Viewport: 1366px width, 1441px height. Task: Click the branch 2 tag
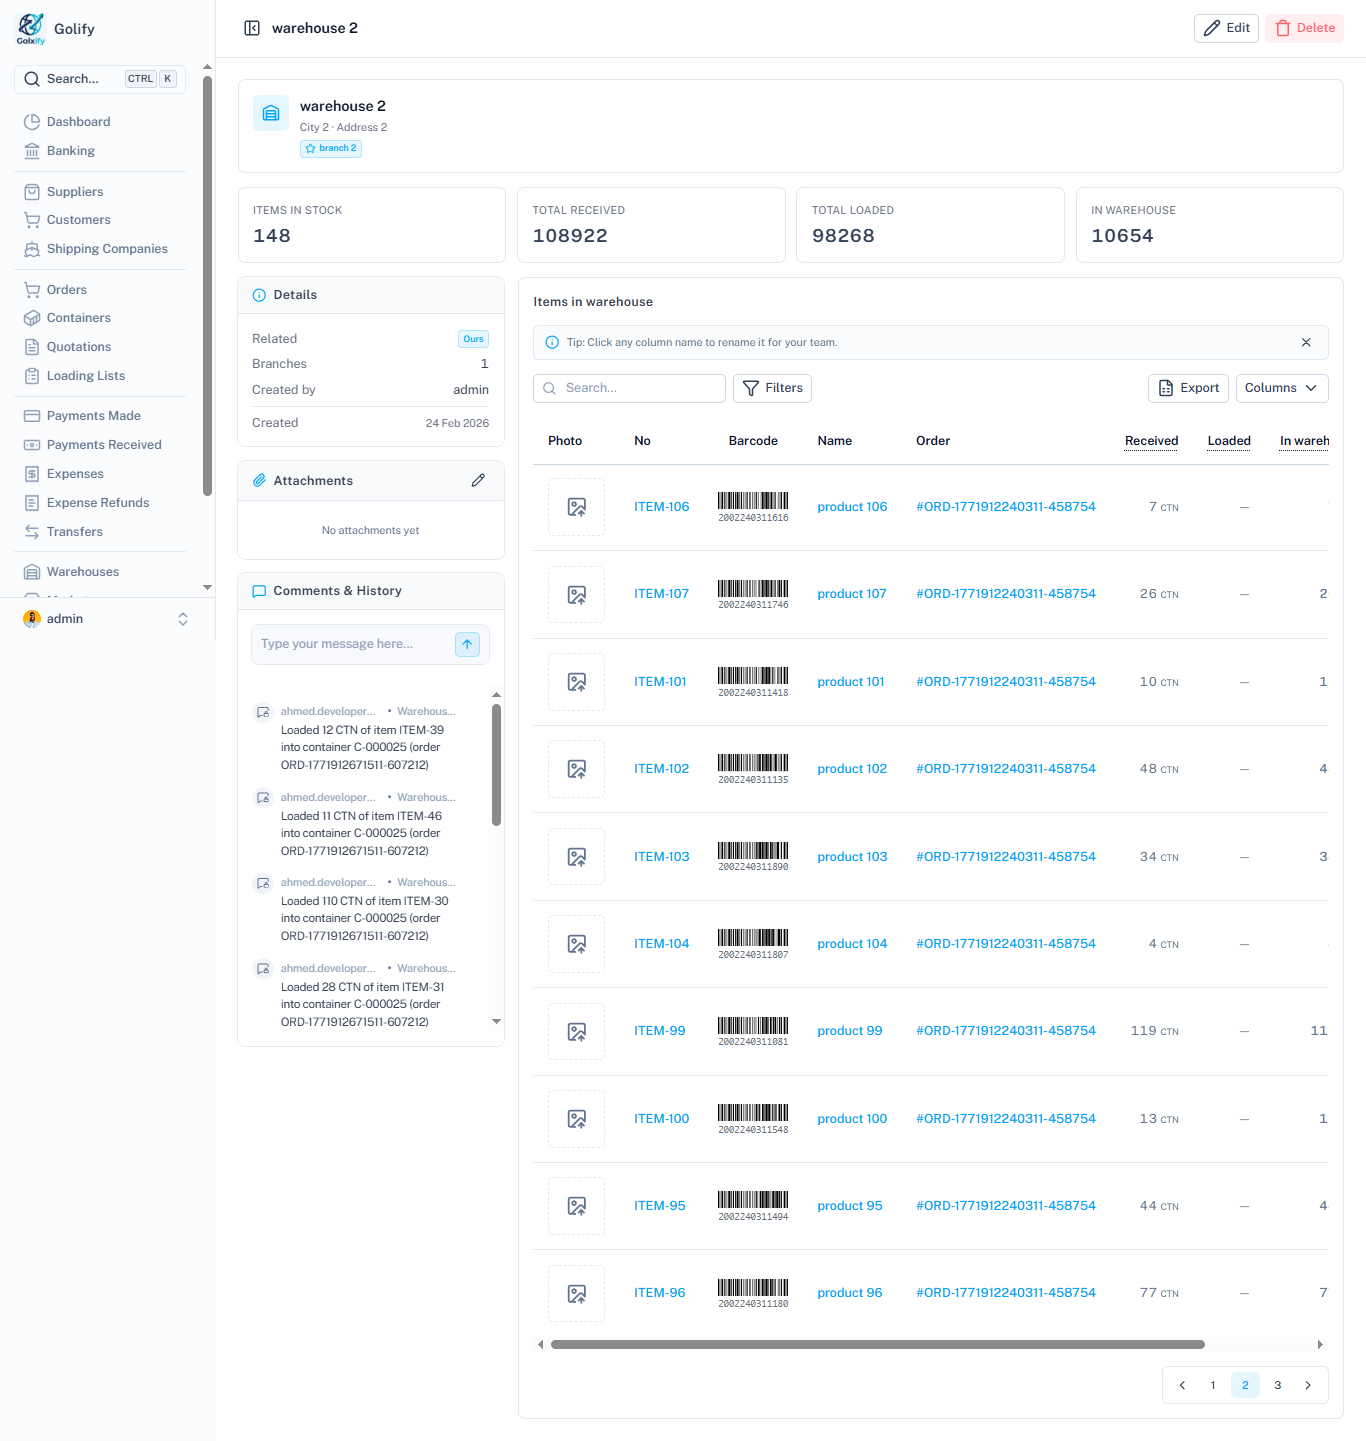[x=331, y=149]
